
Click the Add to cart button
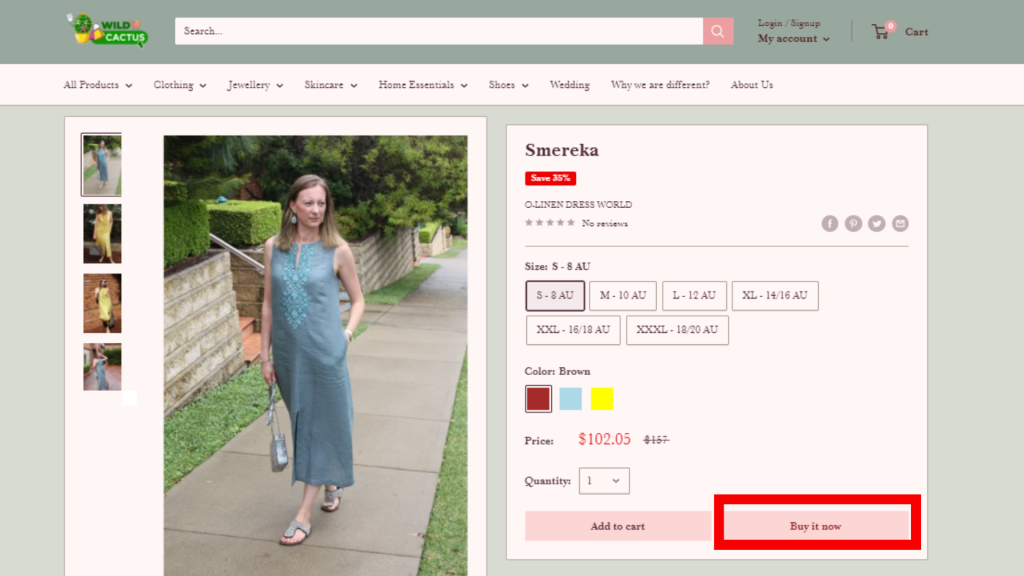coord(617,526)
